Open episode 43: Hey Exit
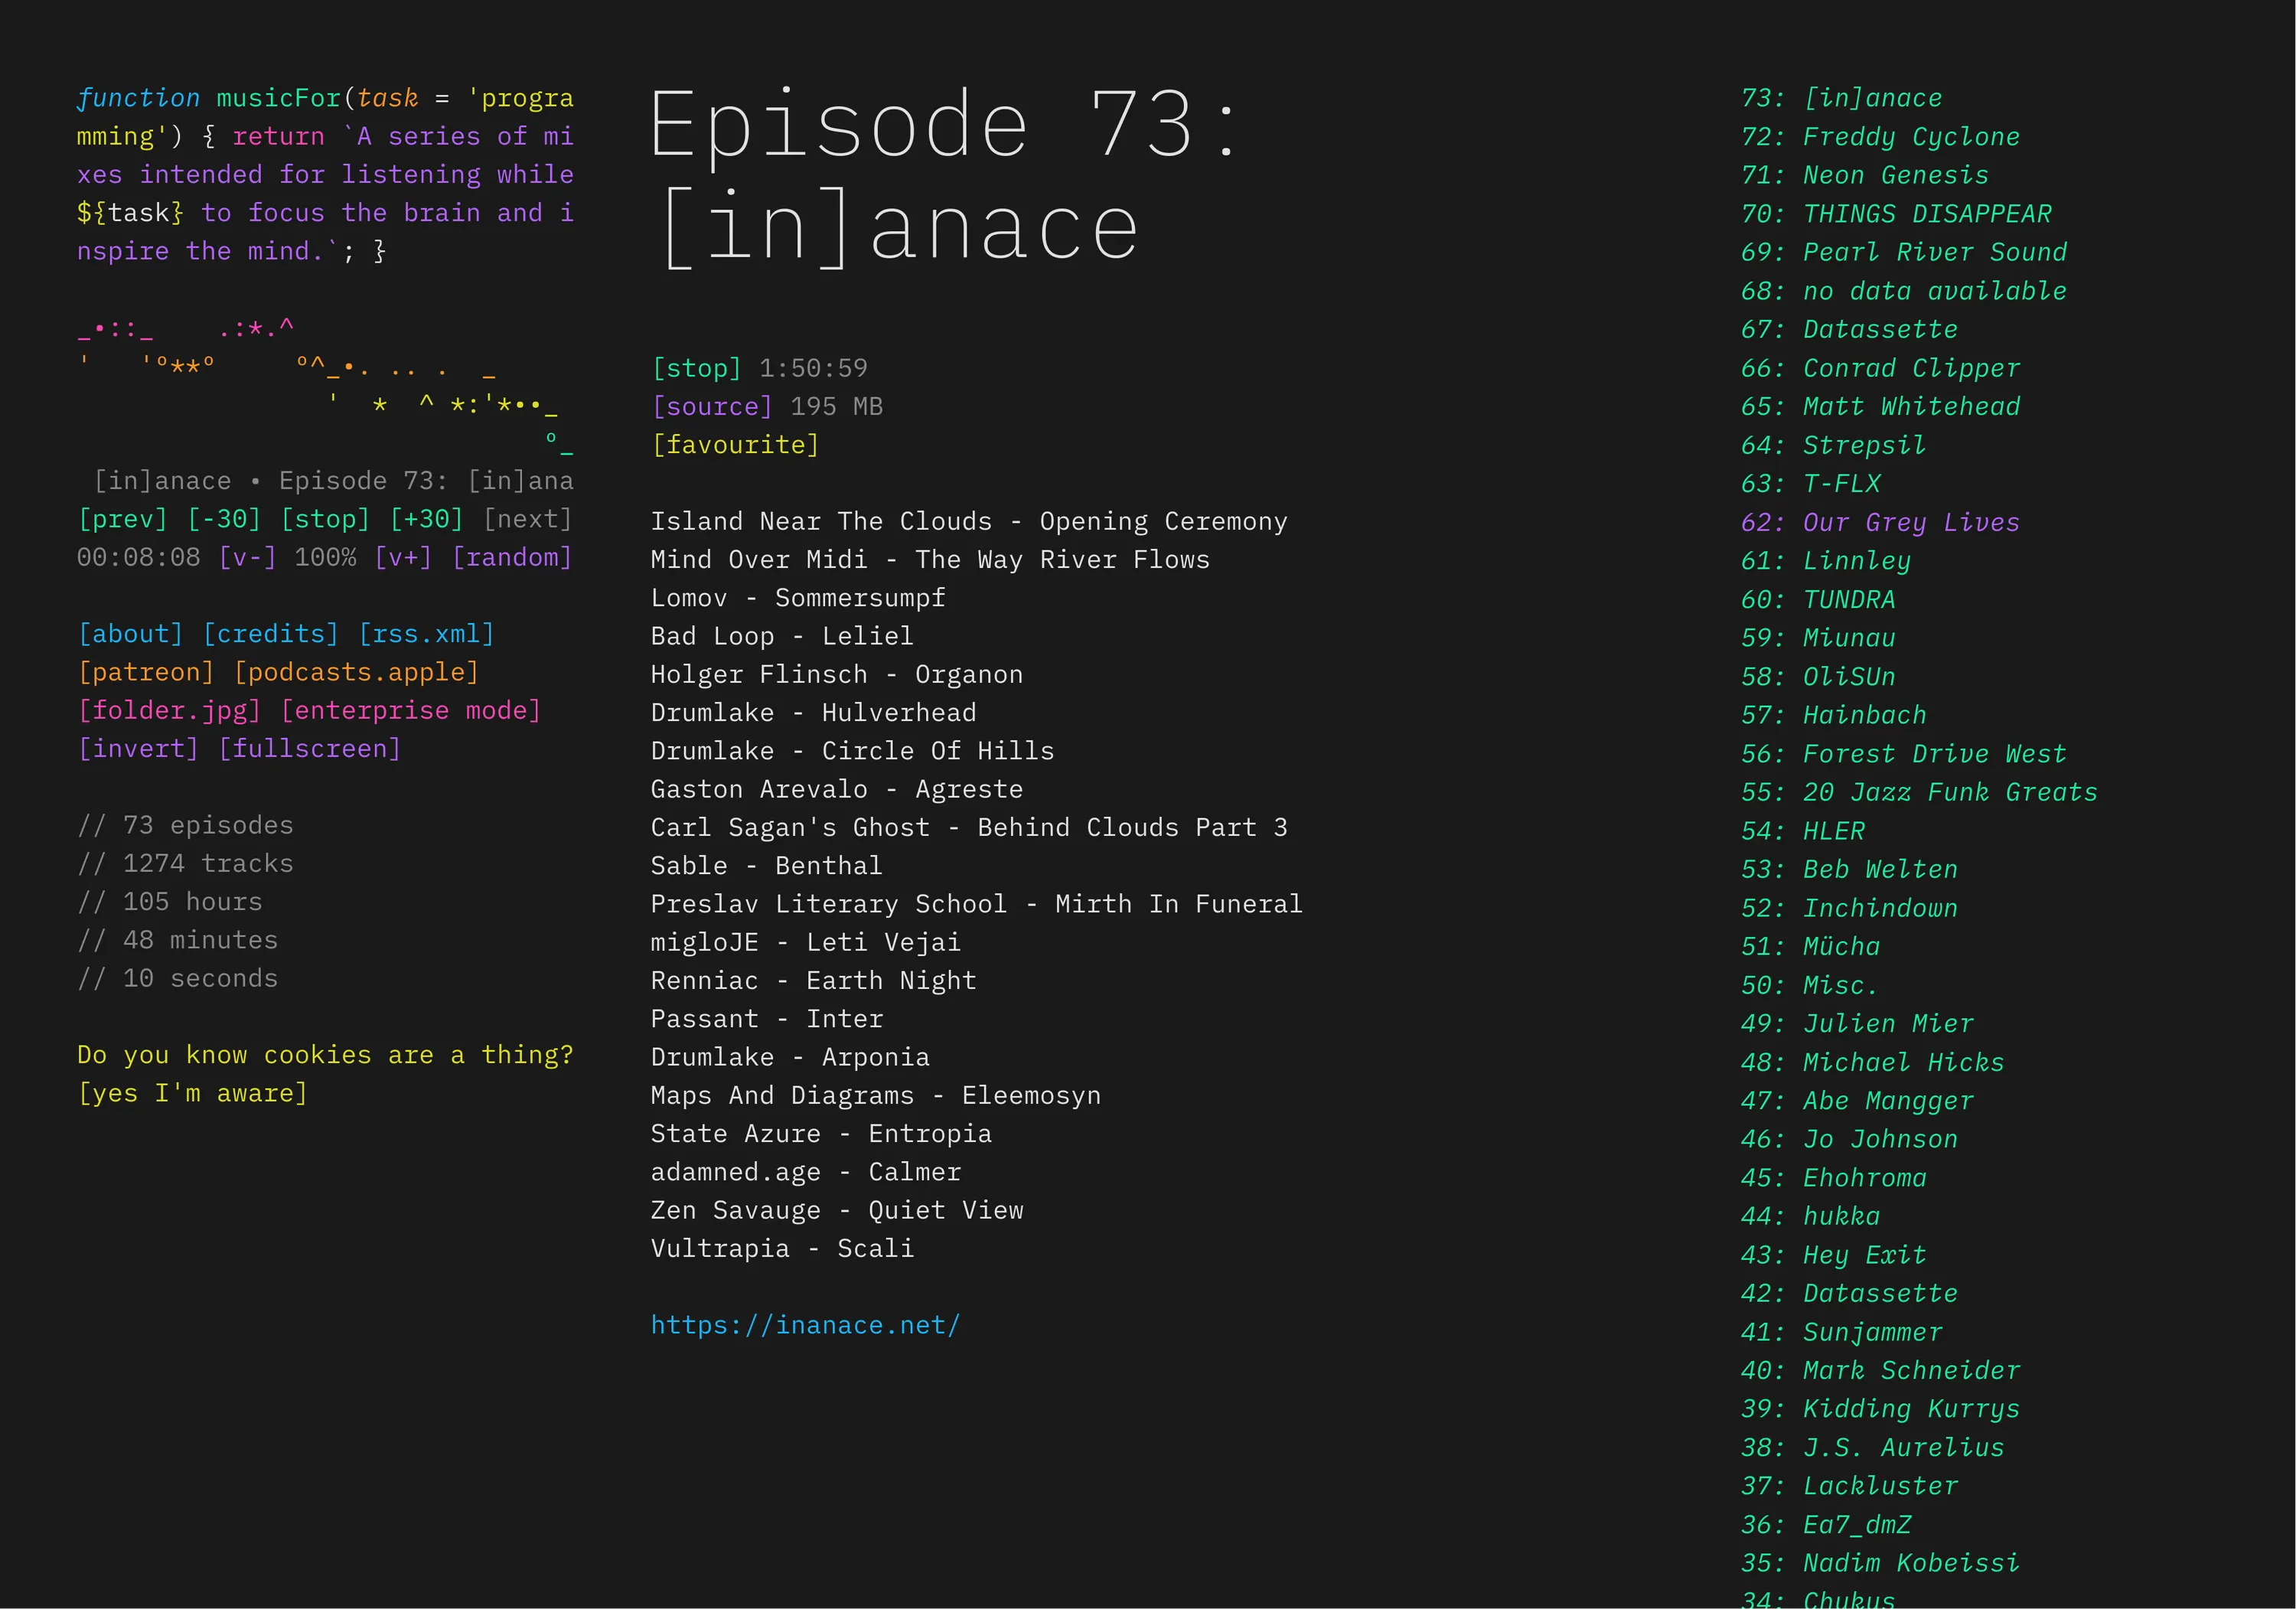This screenshot has width=2296, height=1609. pyautogui.click(x=1834, y=1255)
